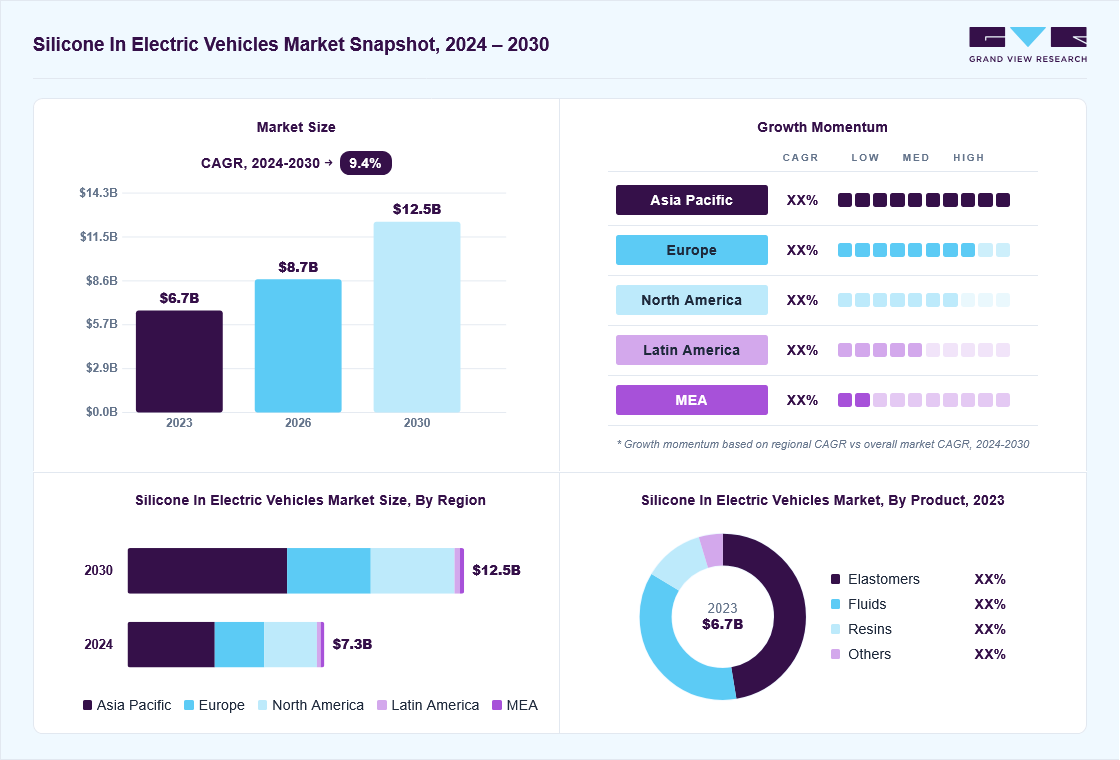The height and width of the screenshot is (760, 1120).
Task: Click the XX% value next to Elastomers
Action: click(x=990, y=579)
